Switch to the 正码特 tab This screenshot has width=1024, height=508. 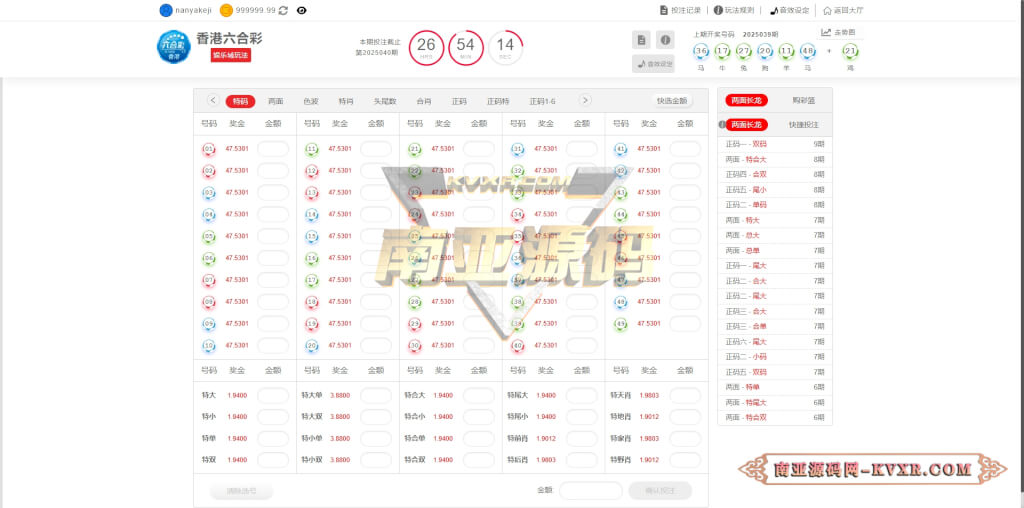pyautogui.click(x=498, y=101)
